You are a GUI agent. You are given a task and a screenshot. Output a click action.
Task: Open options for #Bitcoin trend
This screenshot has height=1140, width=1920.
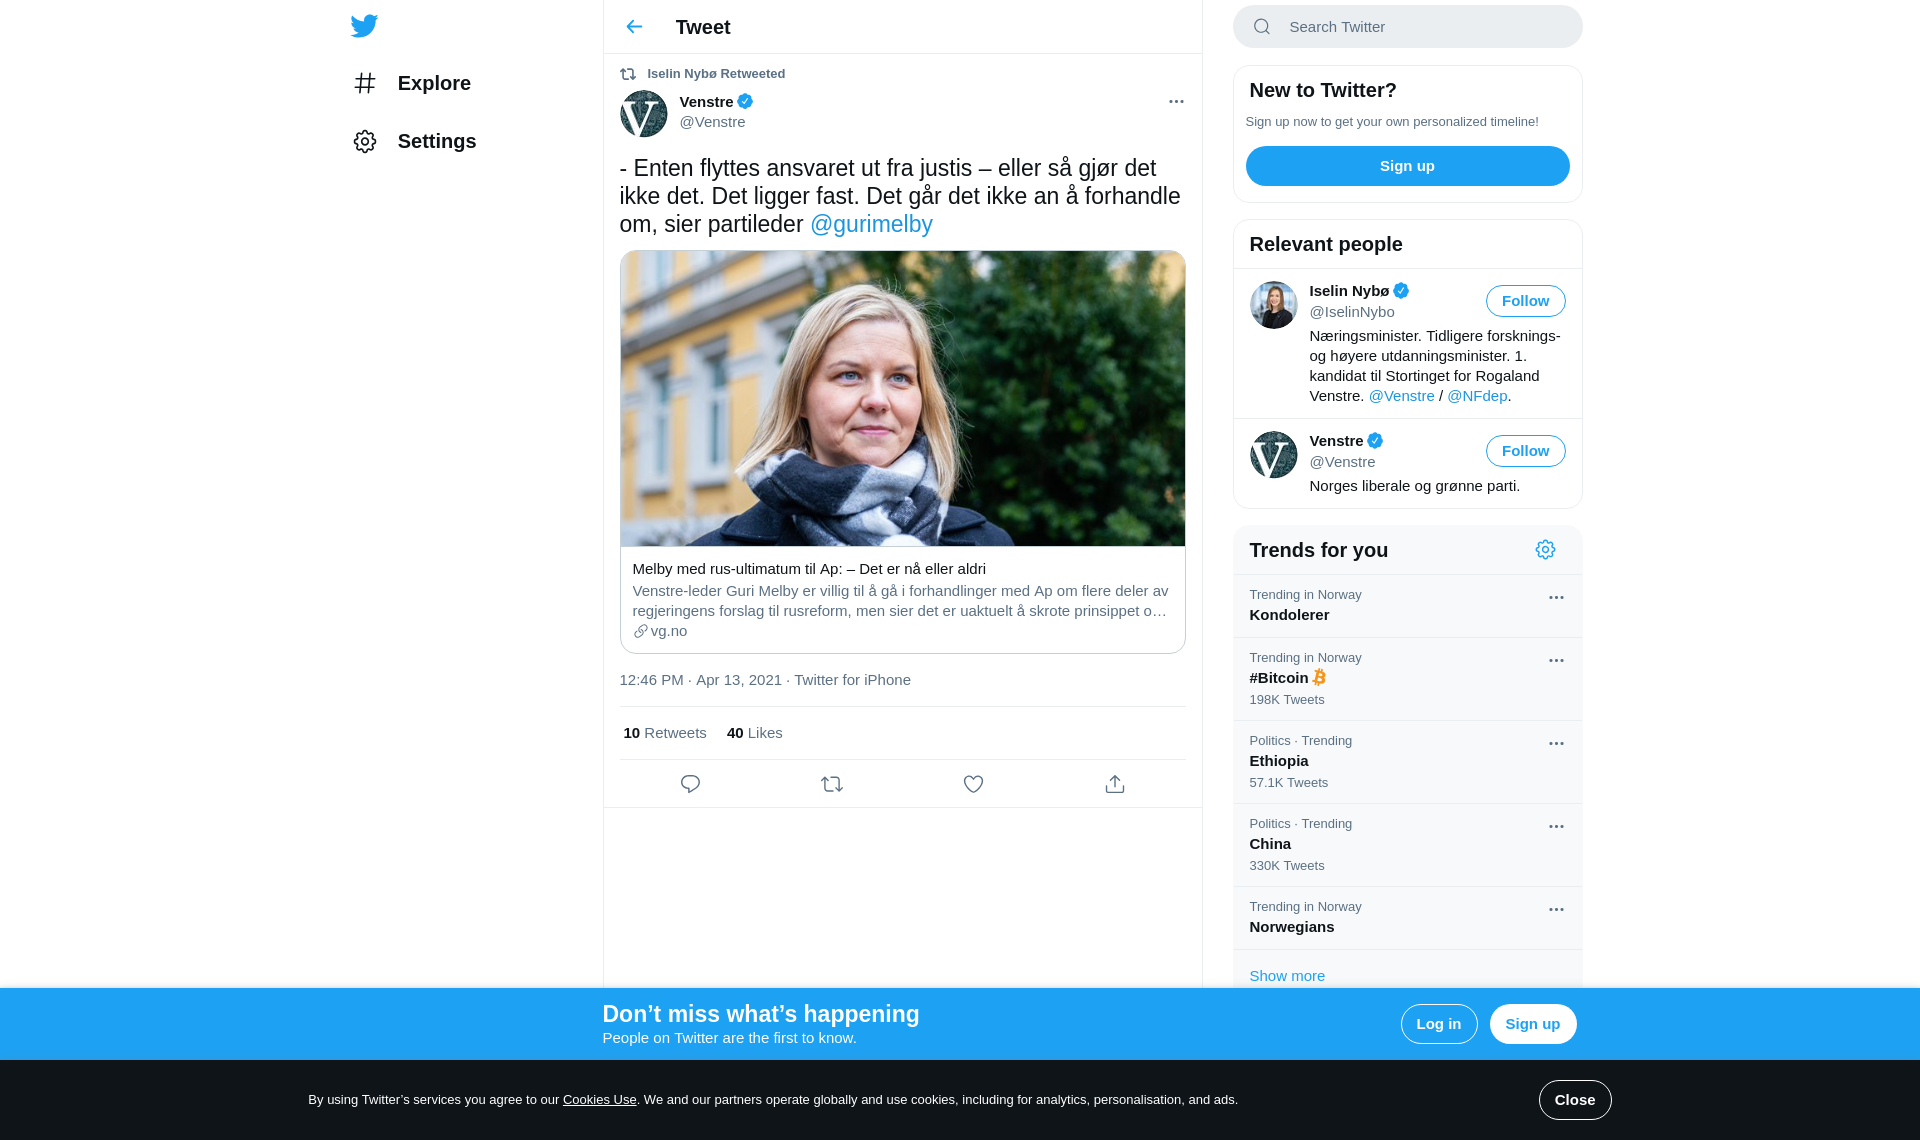pos(1556,661)
